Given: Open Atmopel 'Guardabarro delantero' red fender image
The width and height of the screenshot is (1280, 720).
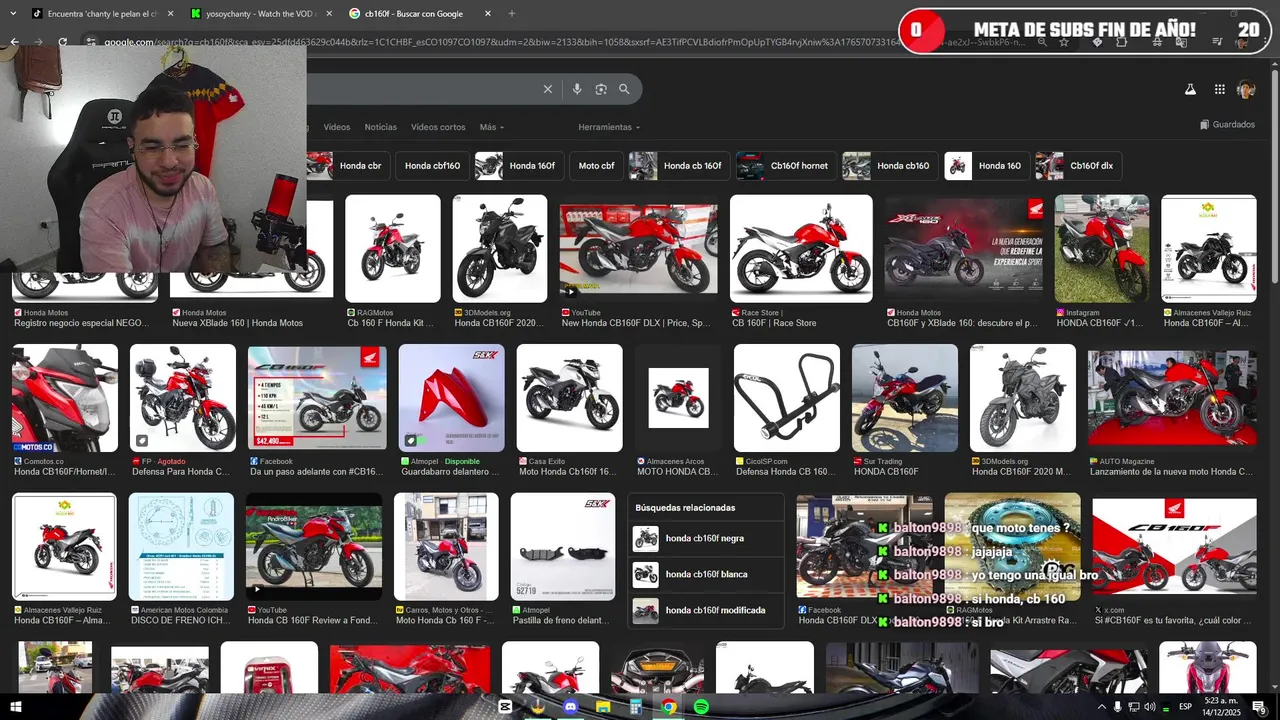Looking at the screenshot, I should (451, 398).
